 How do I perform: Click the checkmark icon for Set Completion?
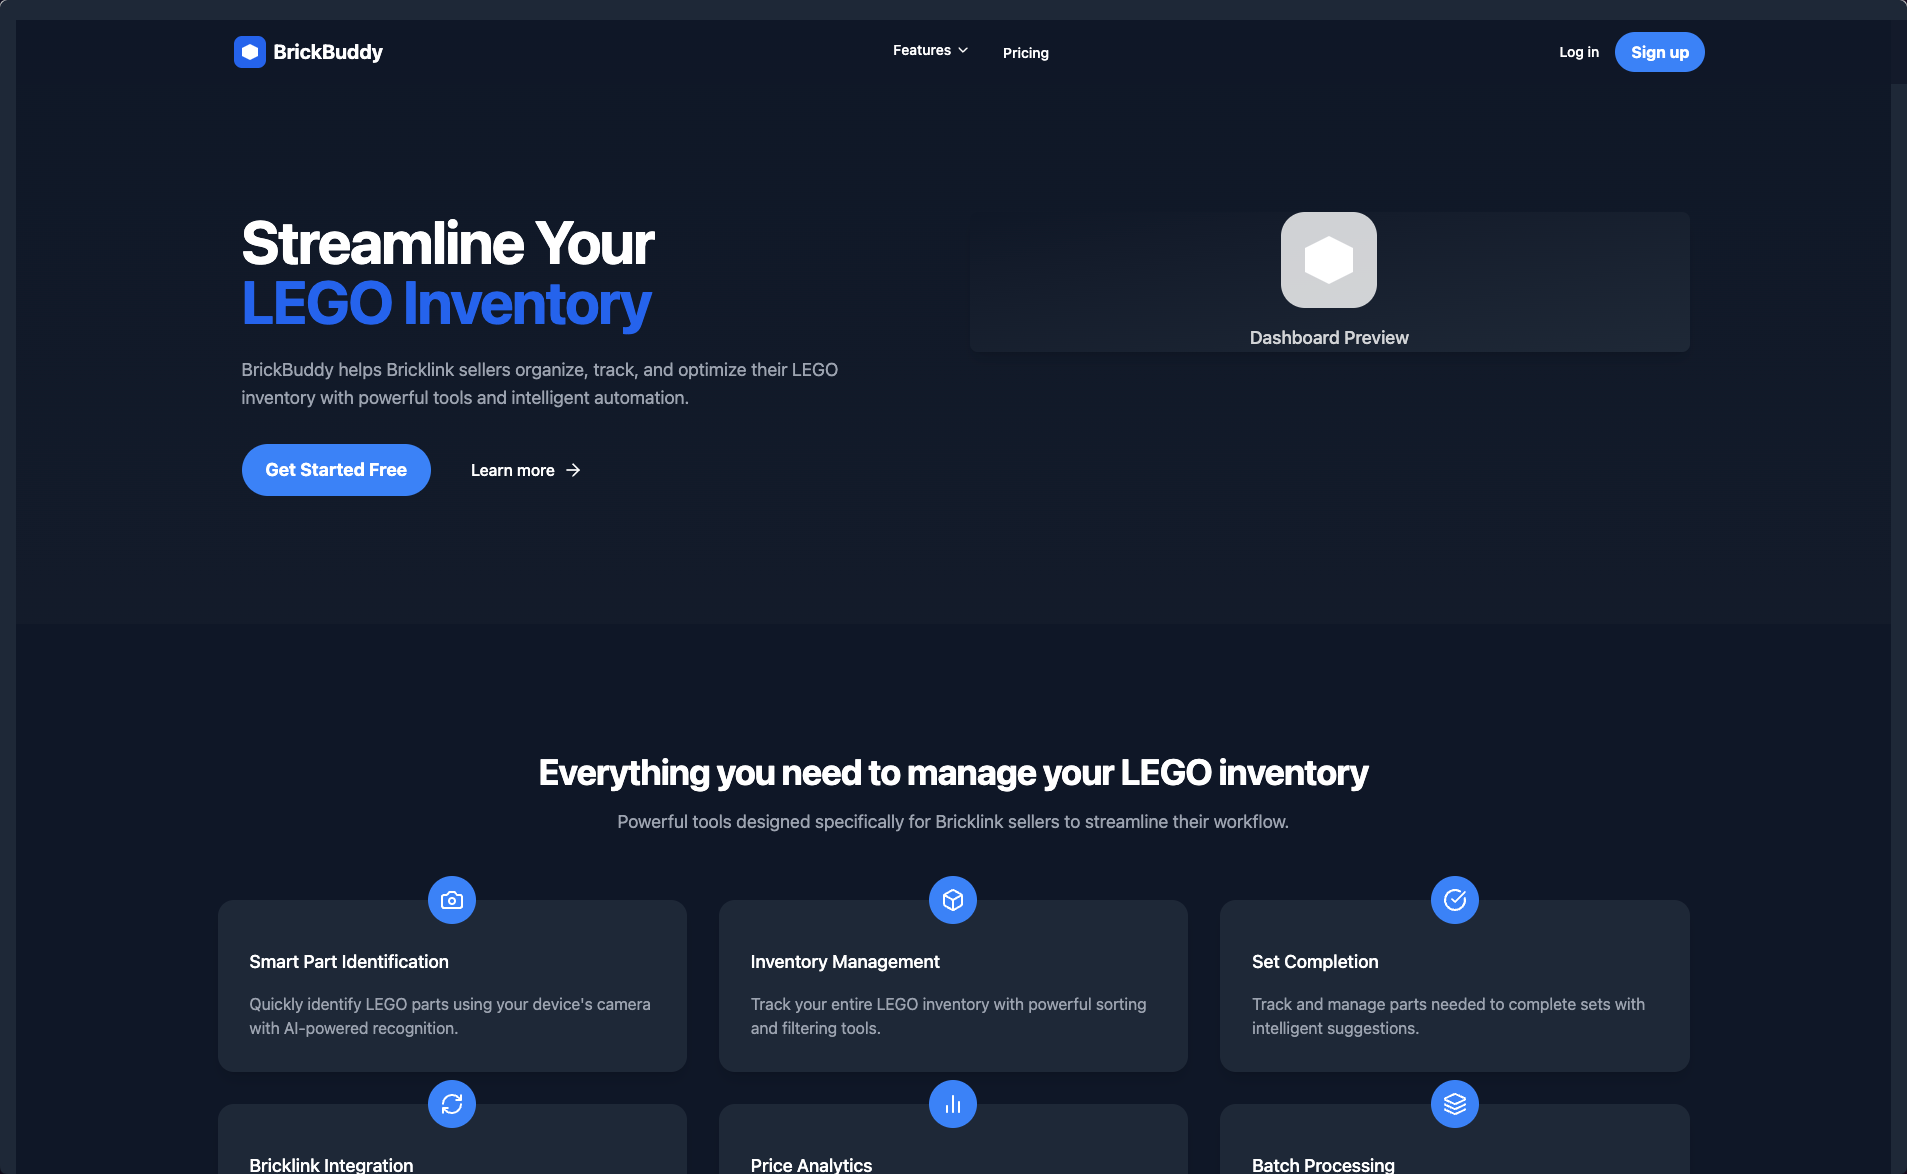pyautogui.click(x=1455, y=900)
